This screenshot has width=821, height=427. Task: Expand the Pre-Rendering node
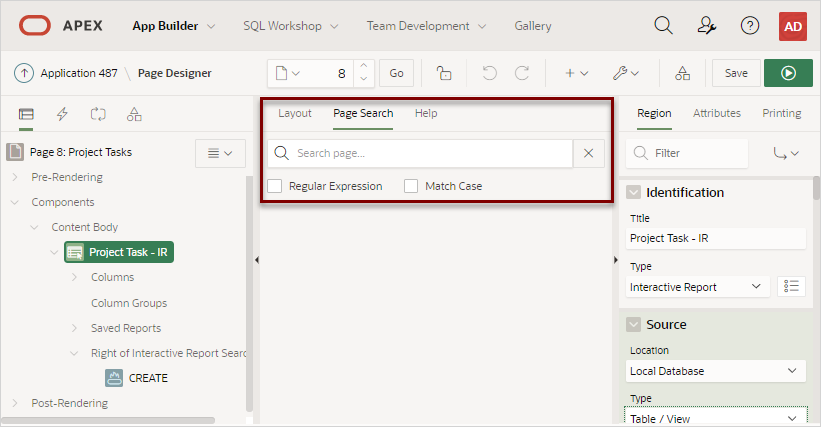pyautogui.click(x=15, y=177)
